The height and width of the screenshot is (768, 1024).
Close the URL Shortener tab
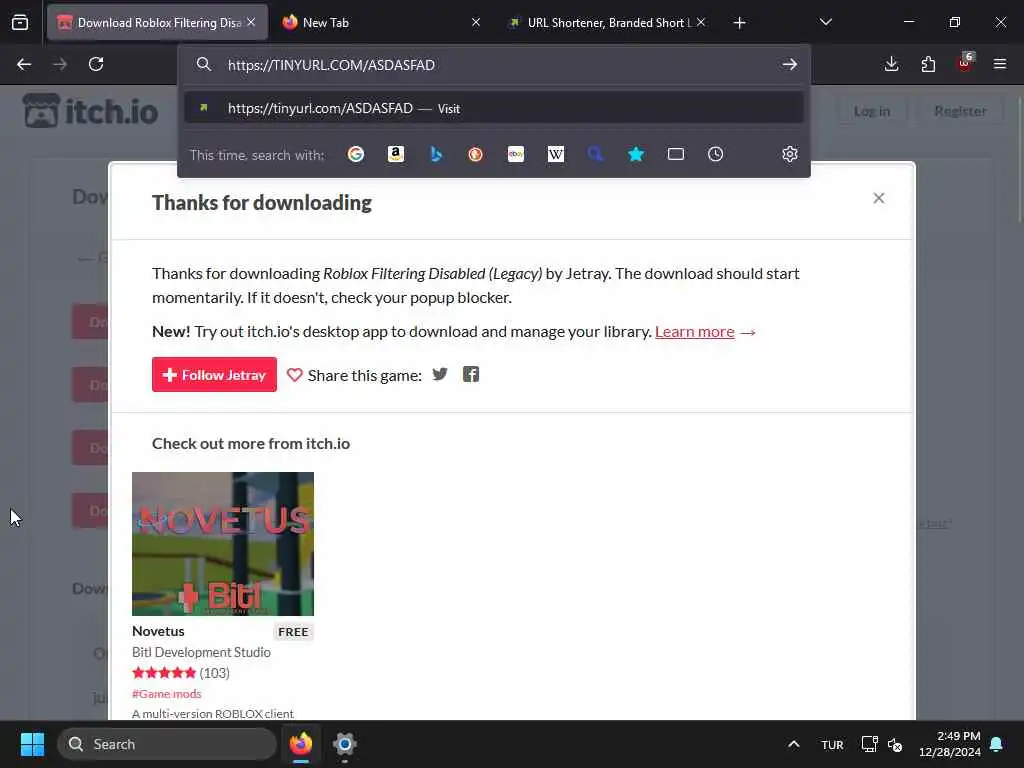[701, 22]
